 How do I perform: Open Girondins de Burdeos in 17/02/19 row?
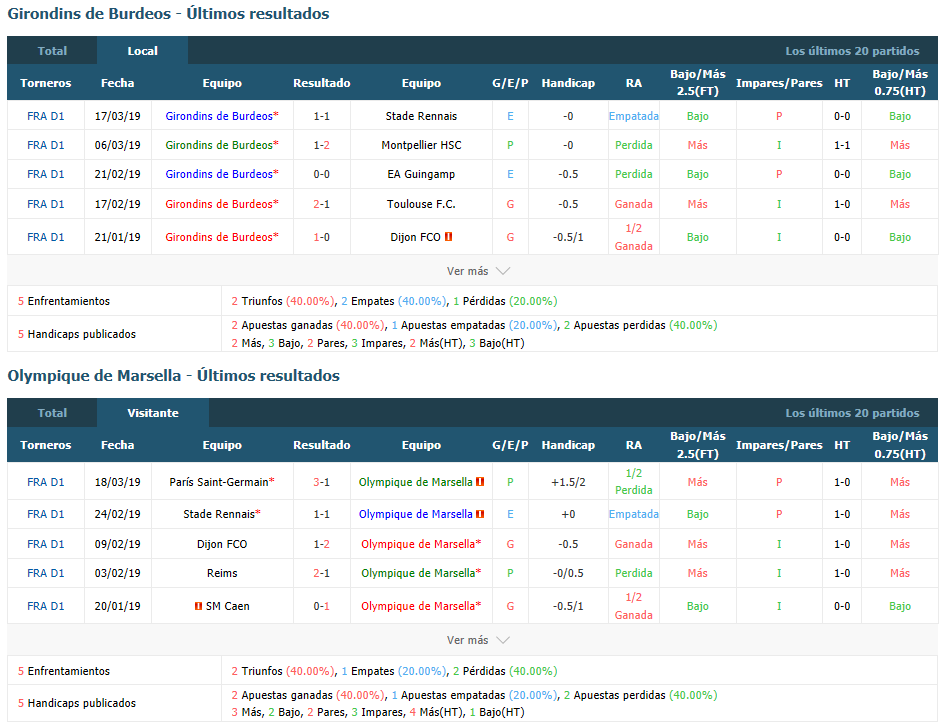pos(221,204)
